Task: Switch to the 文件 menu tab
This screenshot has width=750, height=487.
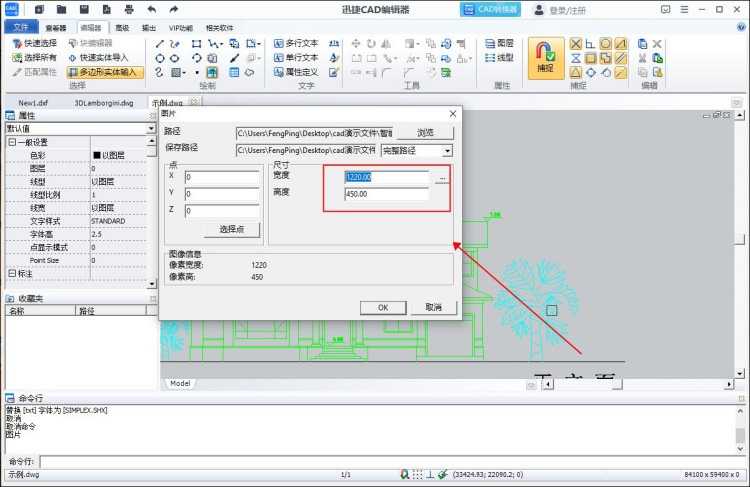Action: (21, 27)
